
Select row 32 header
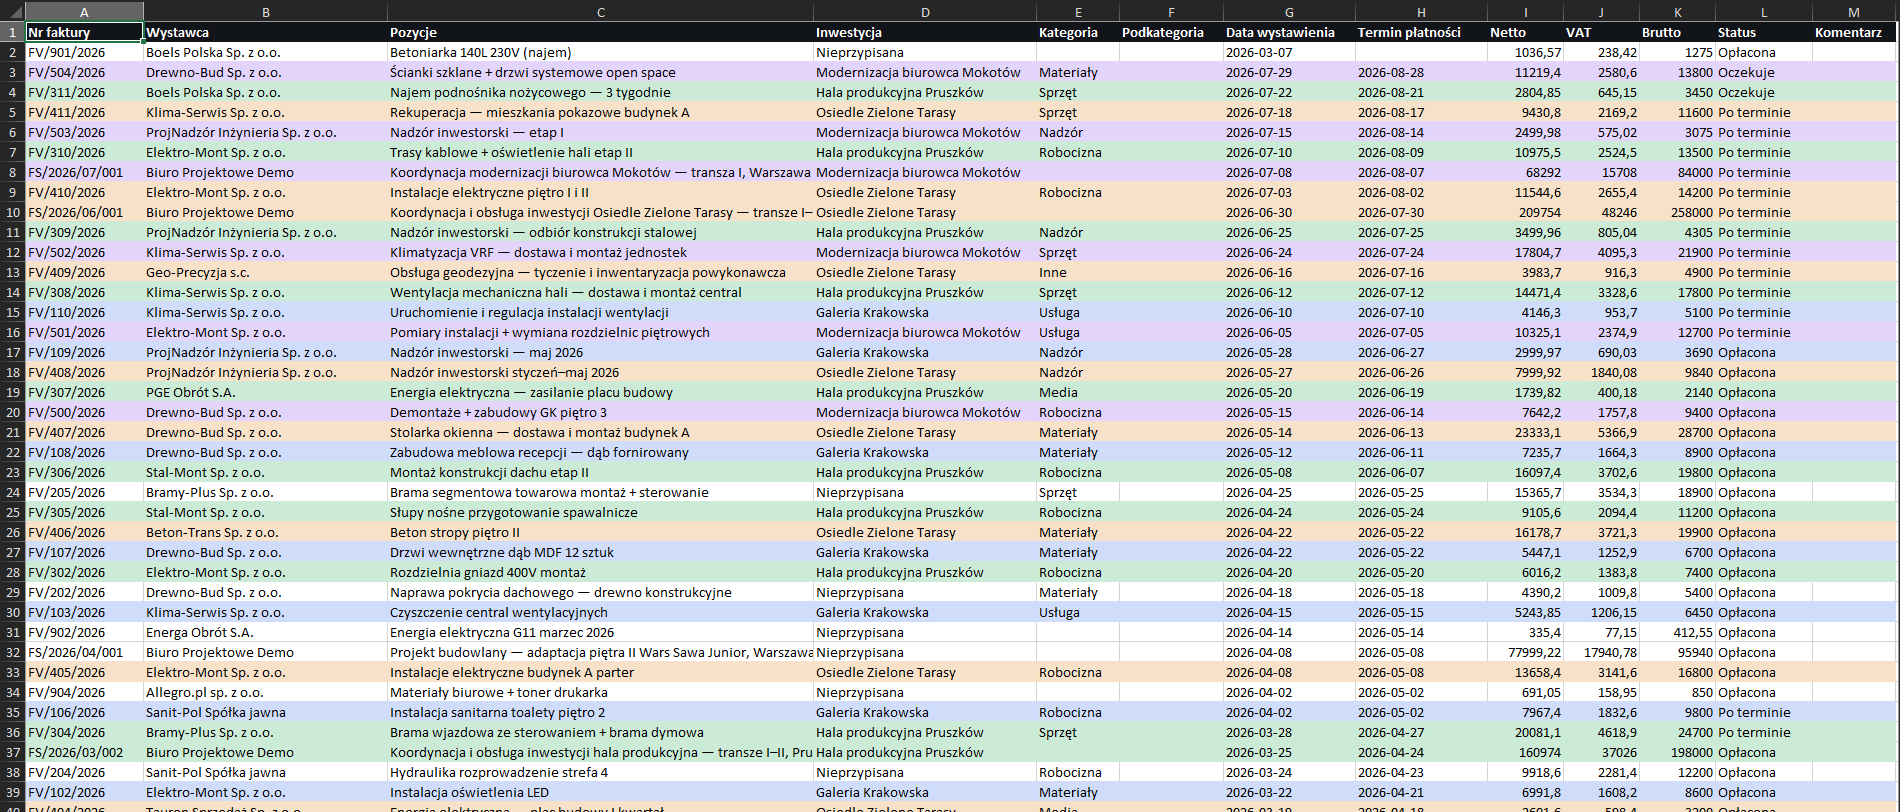(x=12, y=652)
